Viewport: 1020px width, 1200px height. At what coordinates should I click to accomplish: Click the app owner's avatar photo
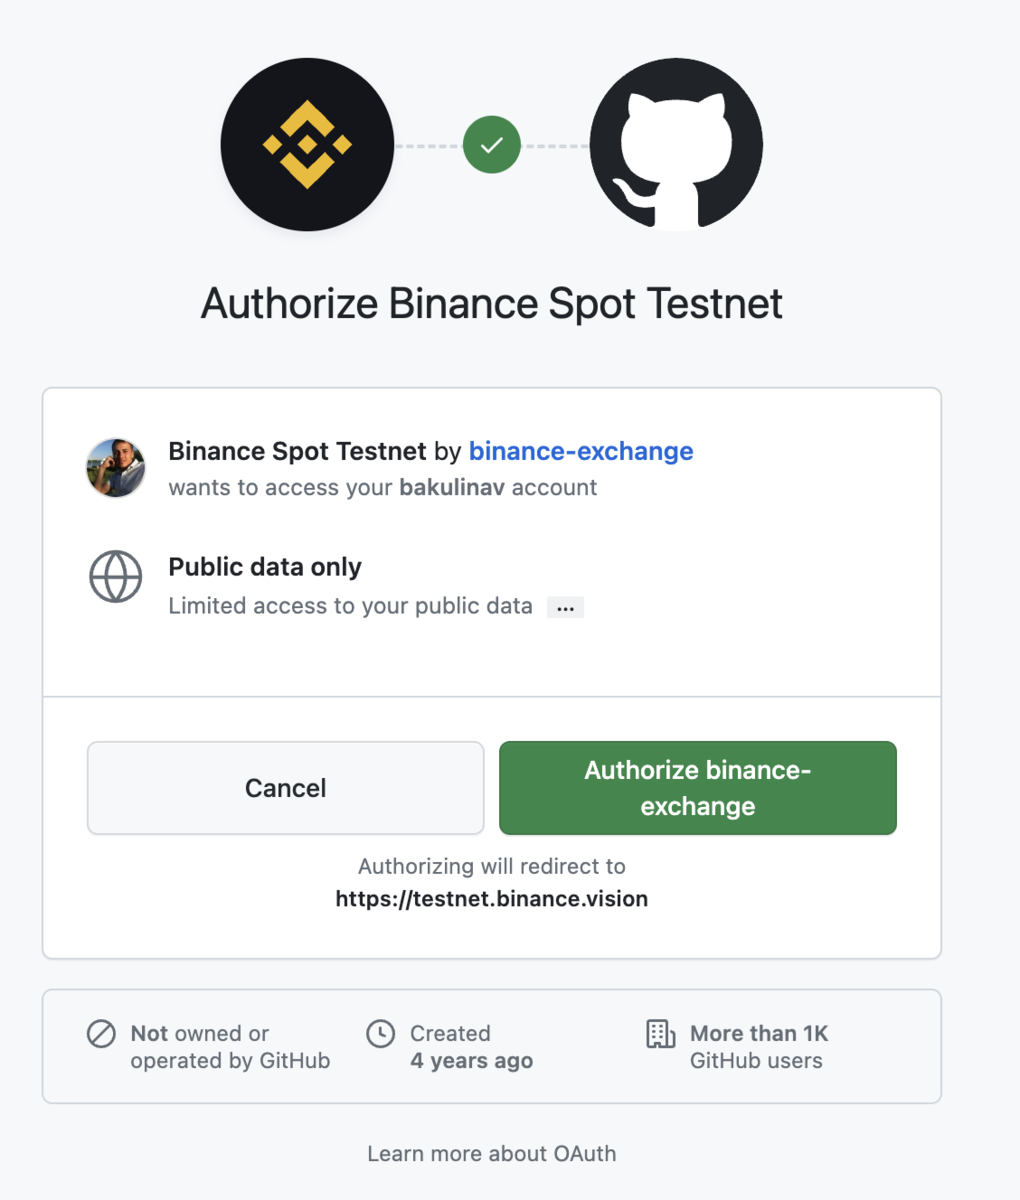pos(116,467)
